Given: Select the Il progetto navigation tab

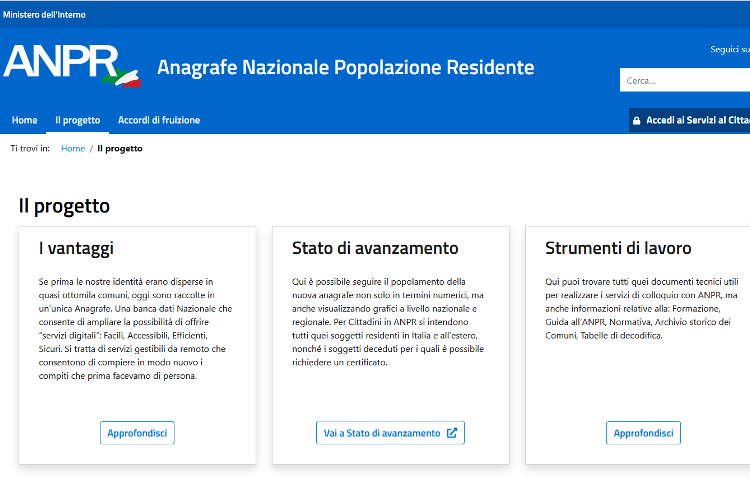Looking at the screenshot, I should [78, 120].
